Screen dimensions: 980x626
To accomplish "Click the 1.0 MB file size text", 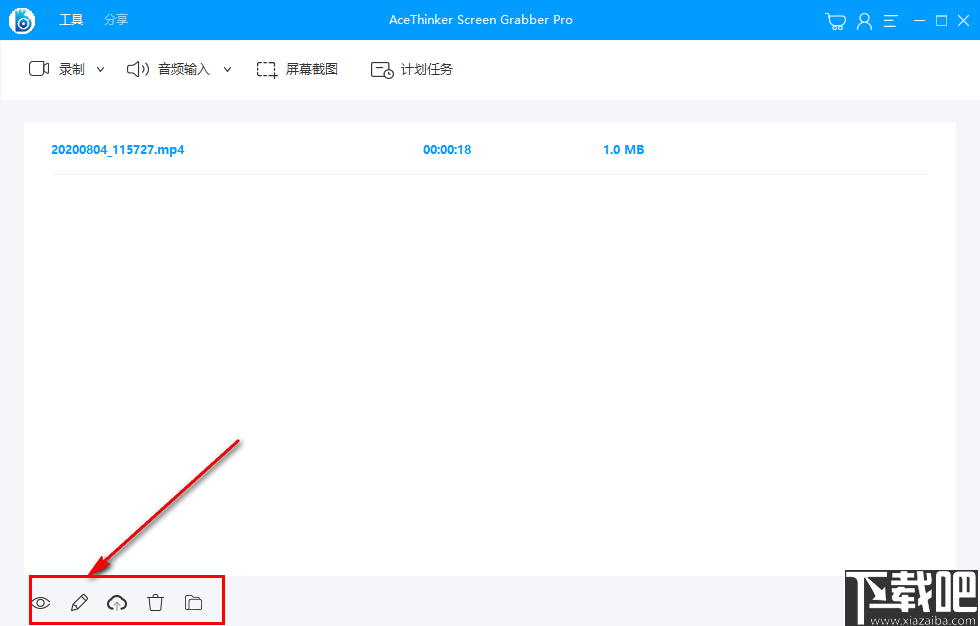I will (623, 149).
